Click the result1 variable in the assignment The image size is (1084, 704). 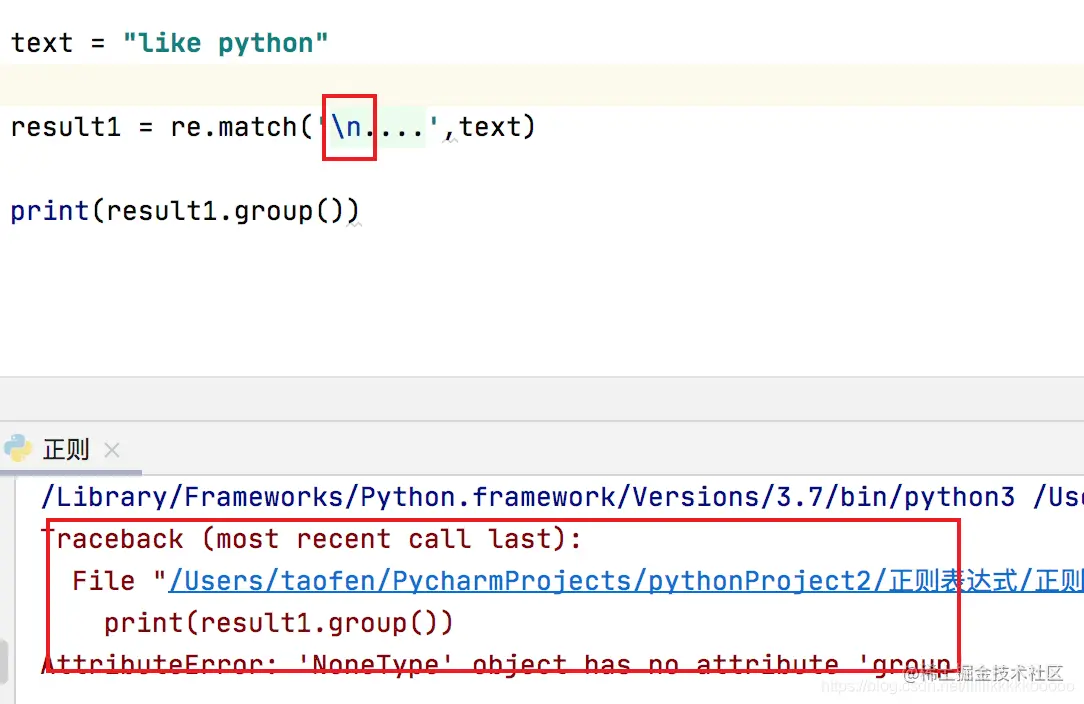66,127
